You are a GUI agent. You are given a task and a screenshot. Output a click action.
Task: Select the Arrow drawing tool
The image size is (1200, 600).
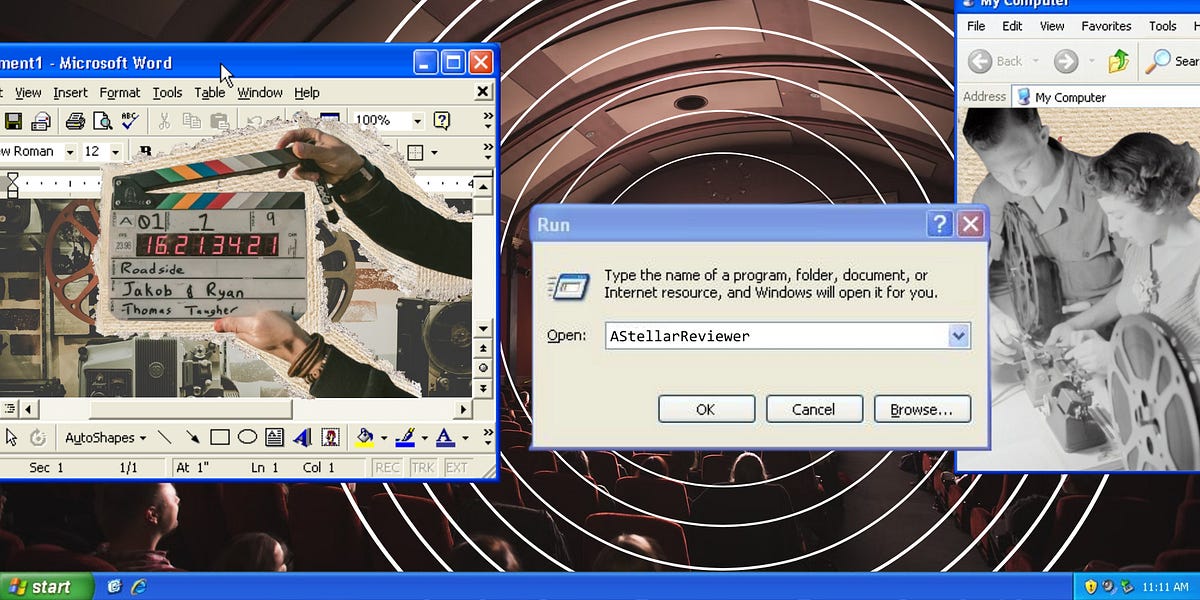[x=192, y=437]
